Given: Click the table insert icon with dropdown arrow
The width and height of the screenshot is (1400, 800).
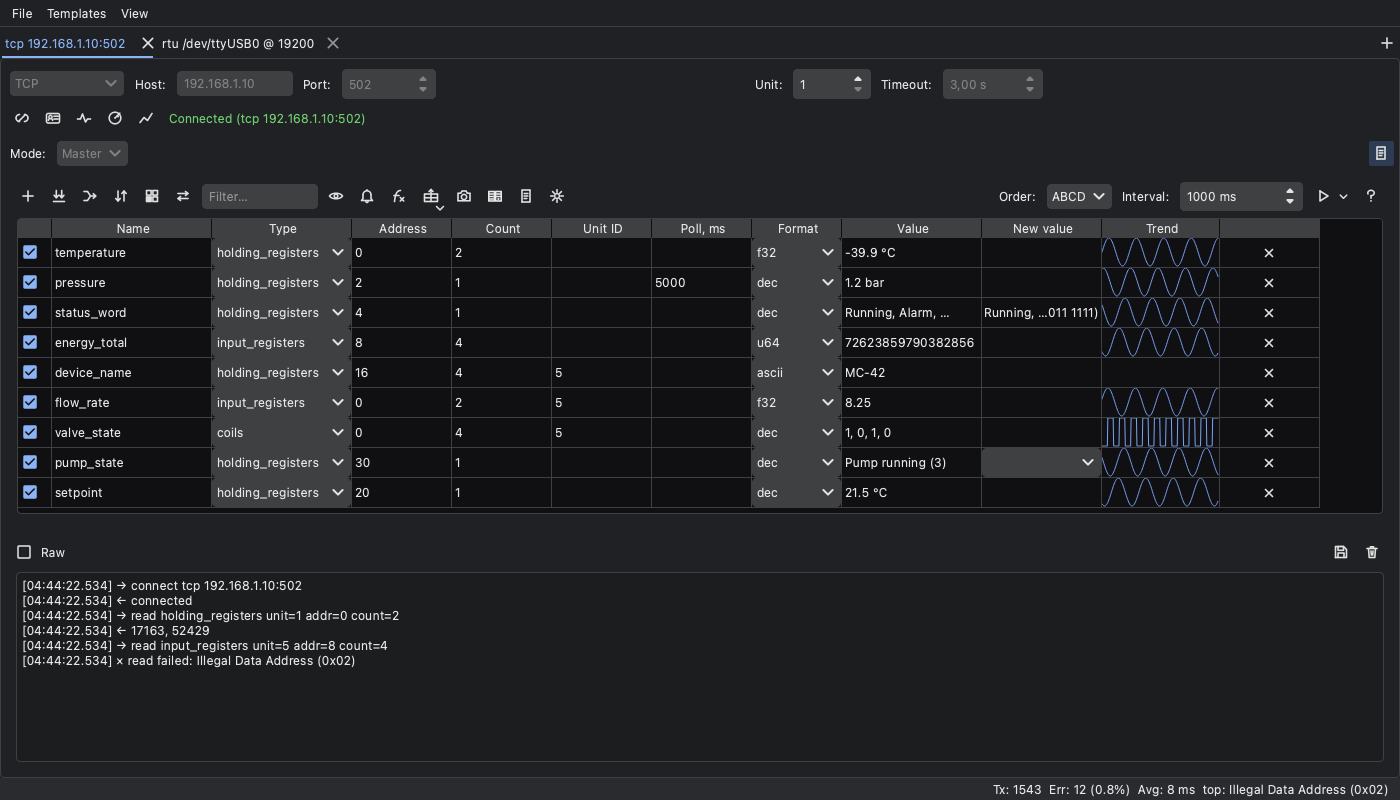Looking at the screenshot, I should (431, 197).
